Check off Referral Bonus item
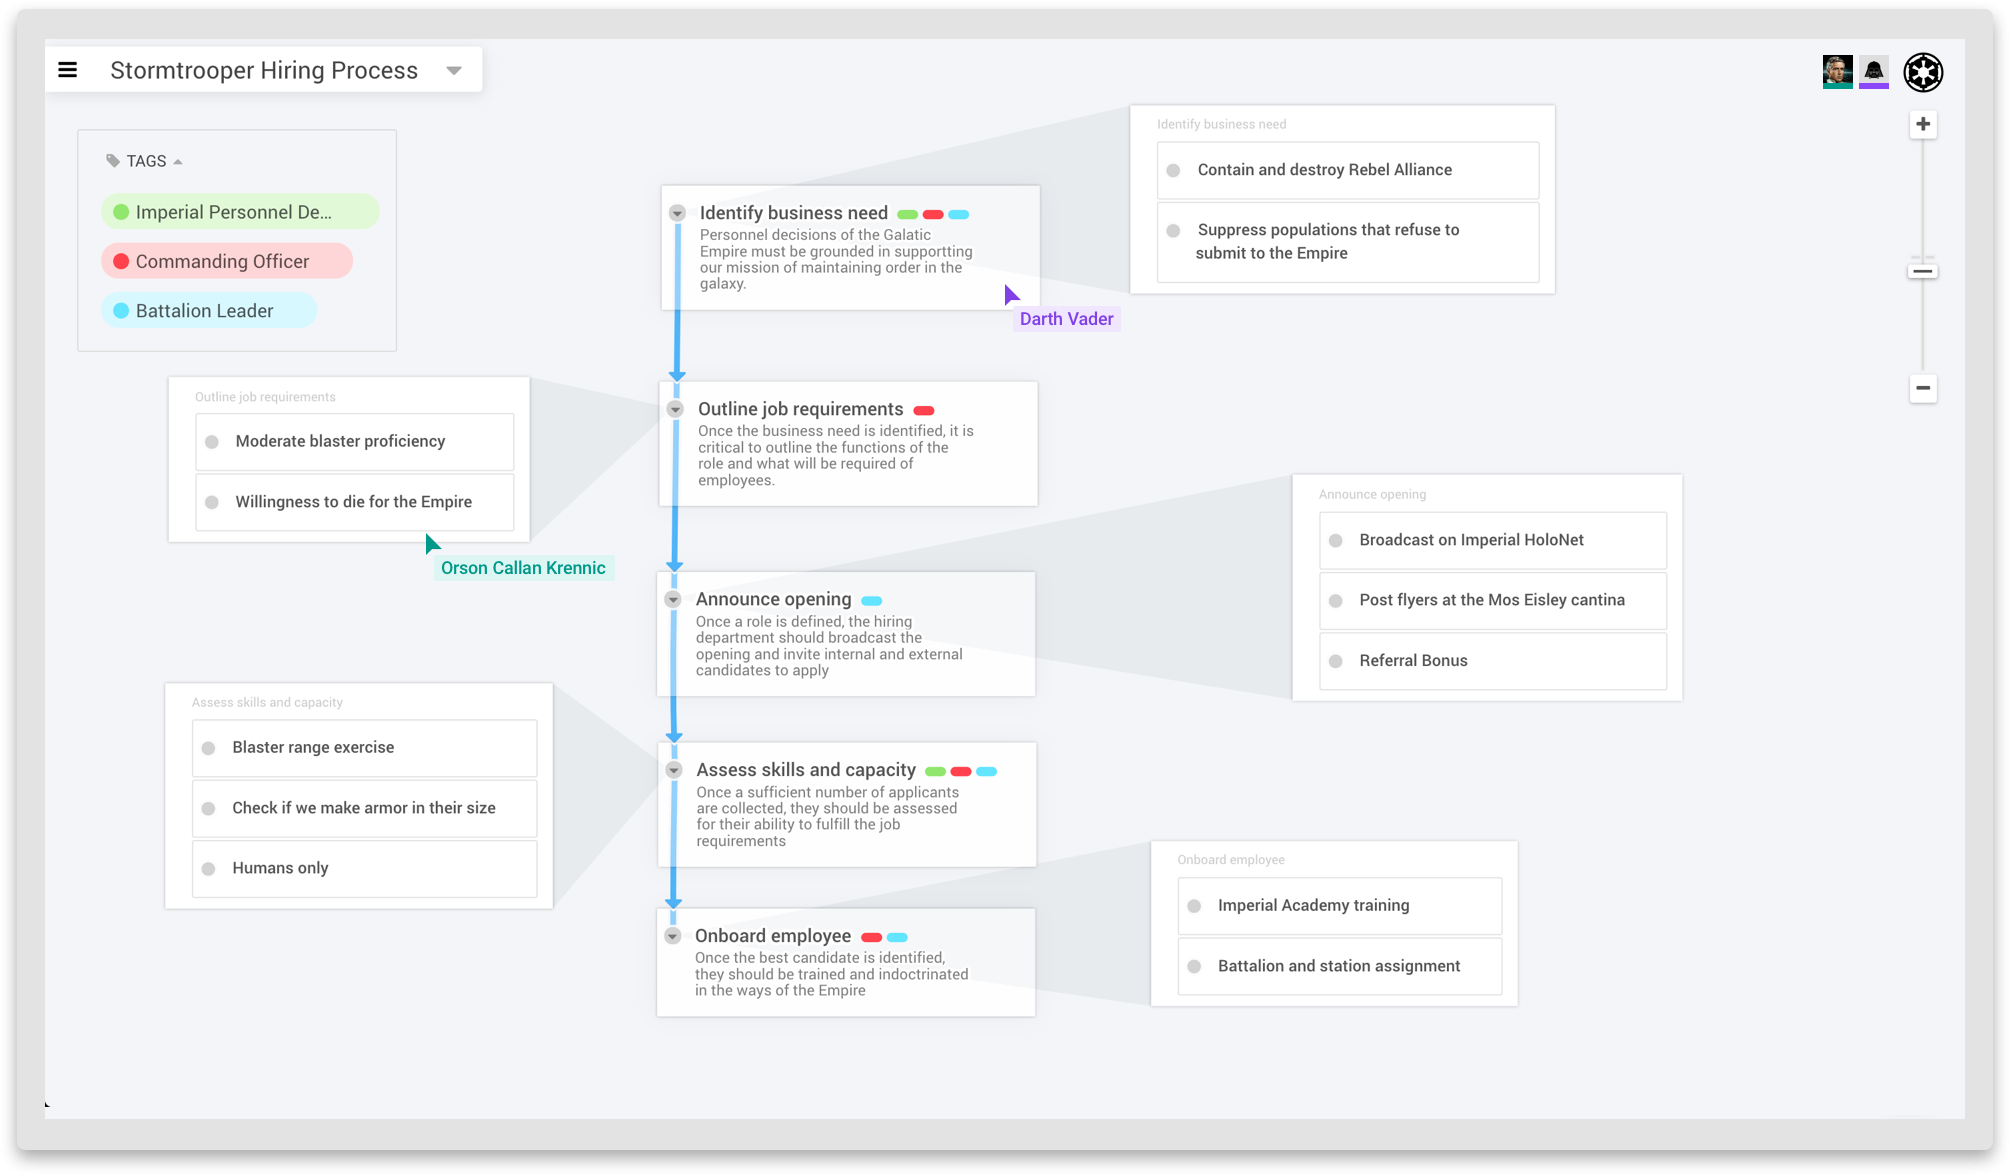 coord(1335,661)
